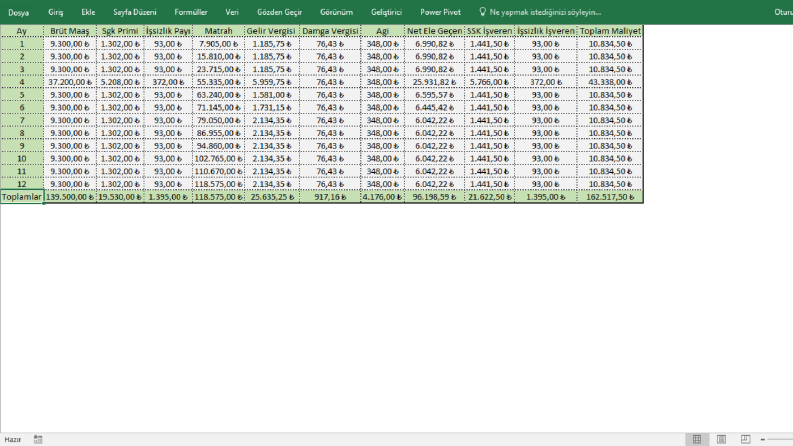Open the Giriş ribbon tab
The width and height of the screenshot is (793, 446).
click(56, 12)
